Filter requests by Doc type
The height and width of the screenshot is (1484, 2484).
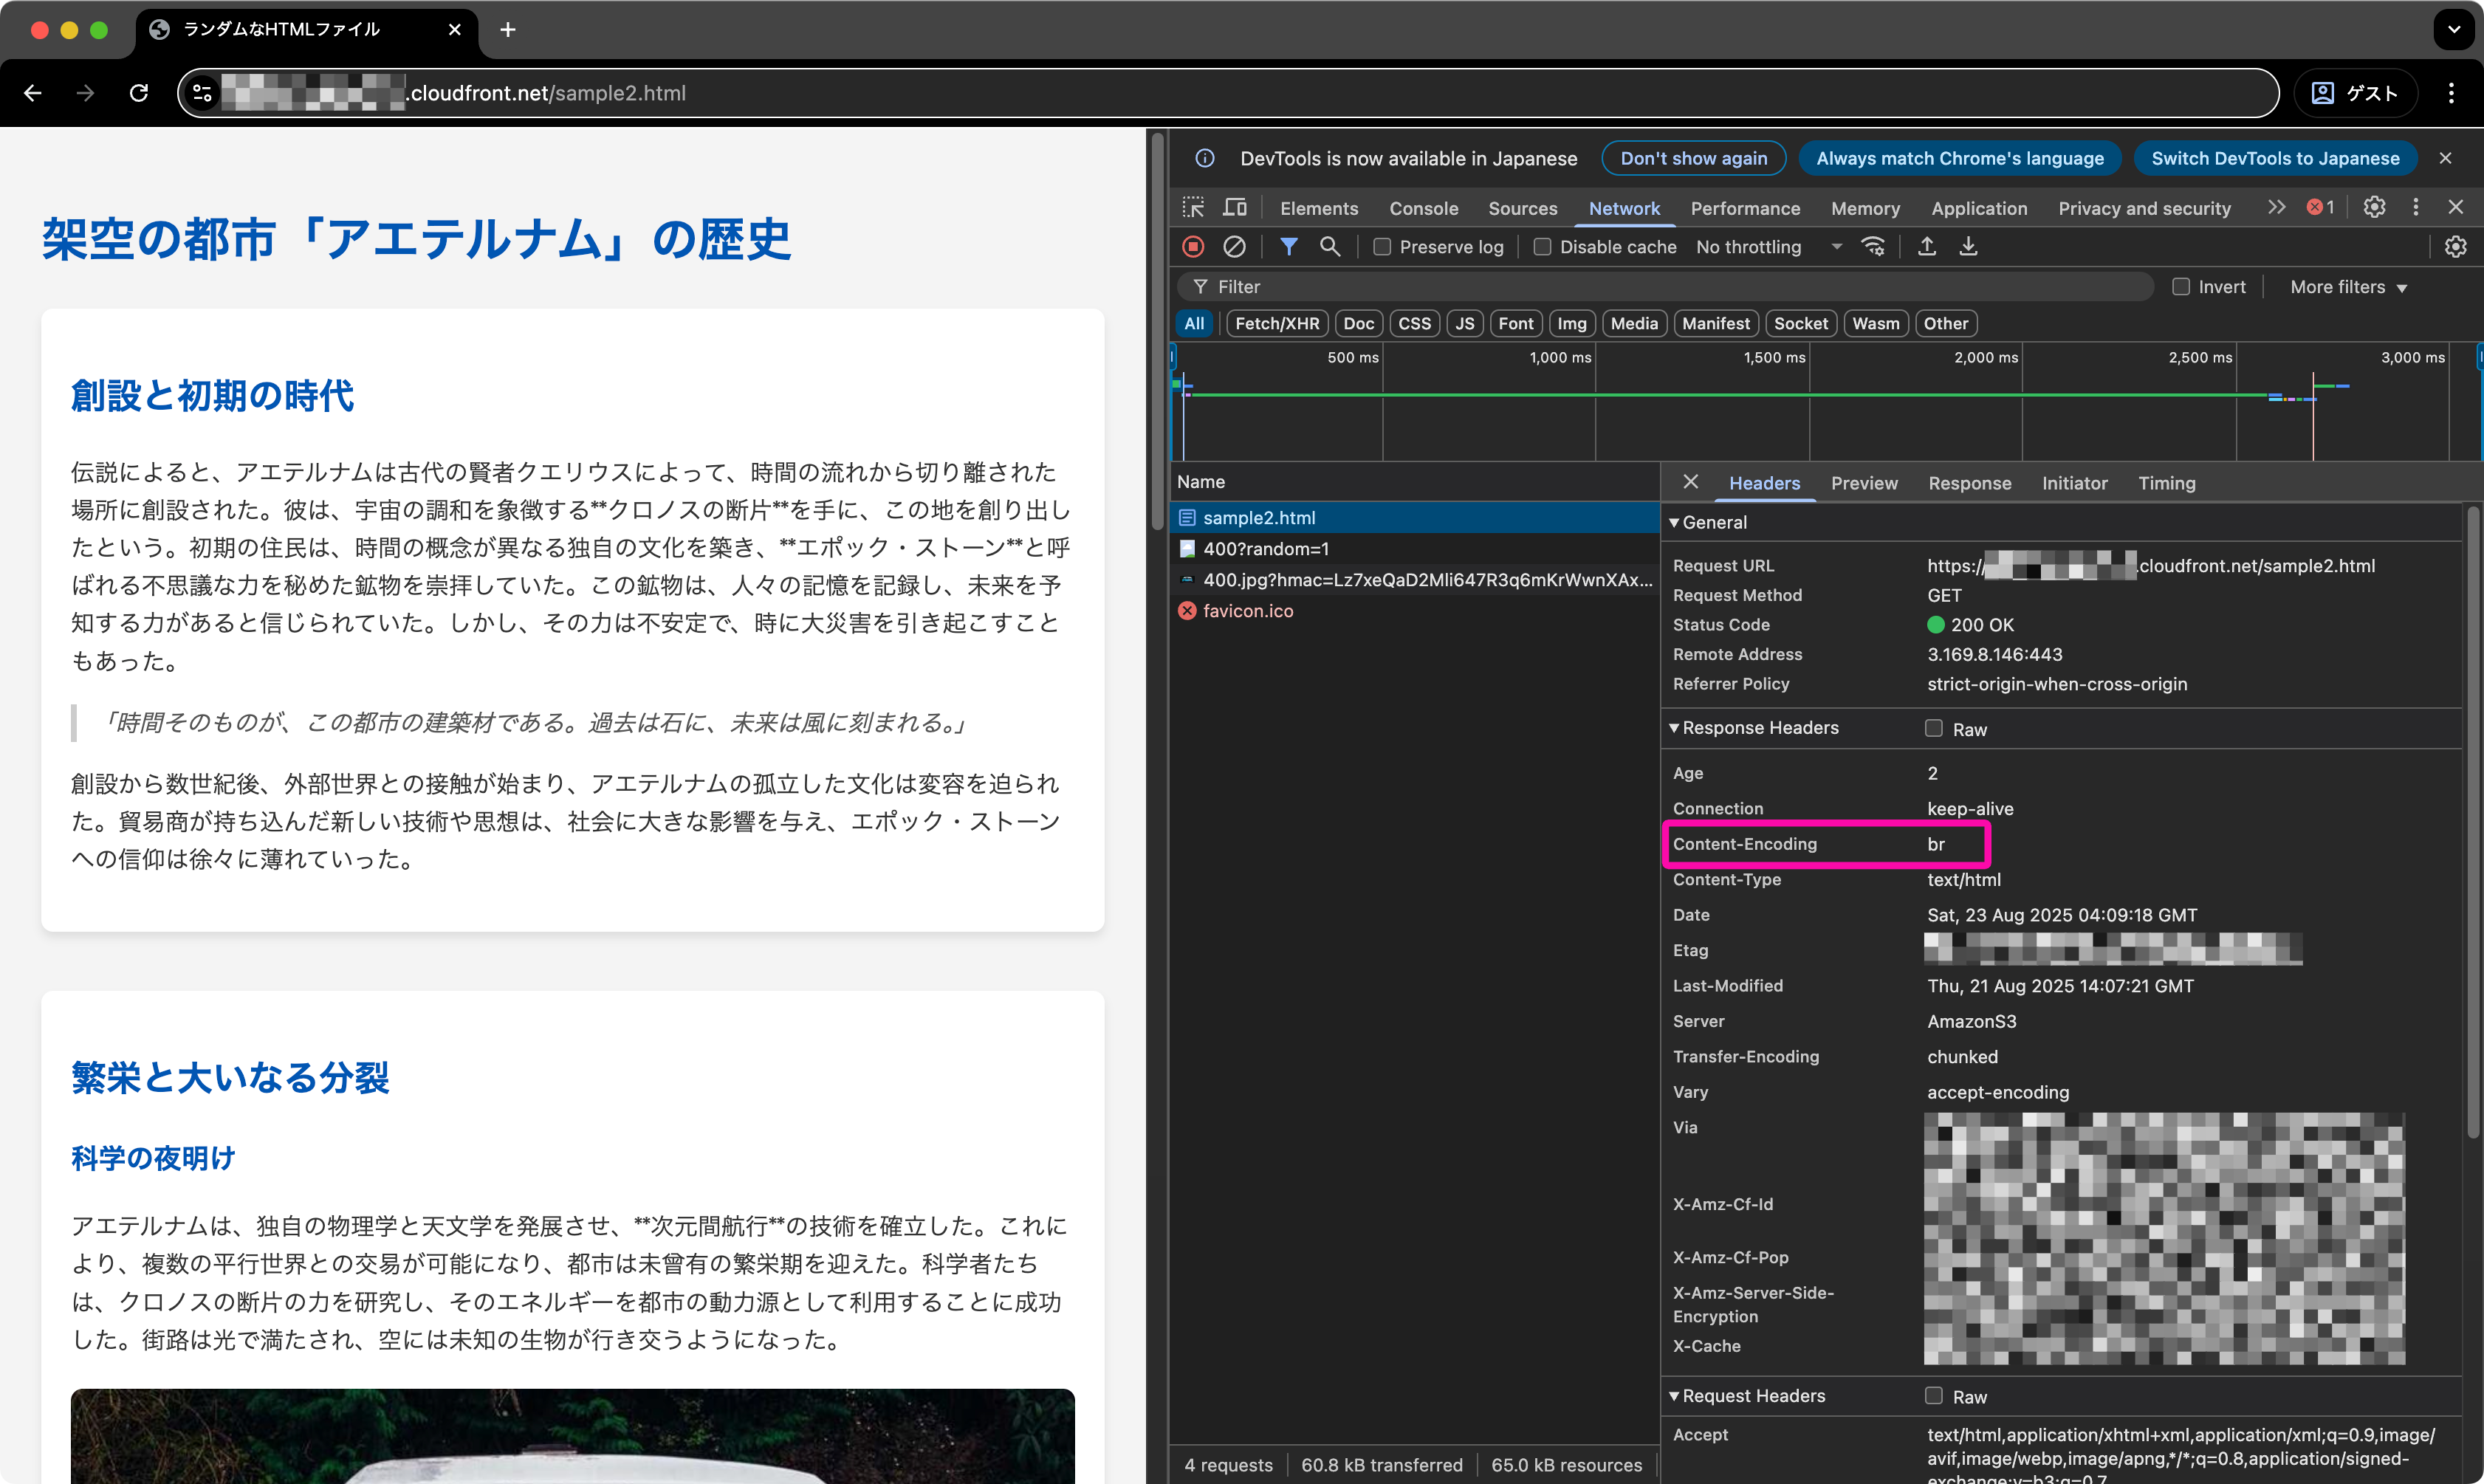click(x=1358, y=323)
